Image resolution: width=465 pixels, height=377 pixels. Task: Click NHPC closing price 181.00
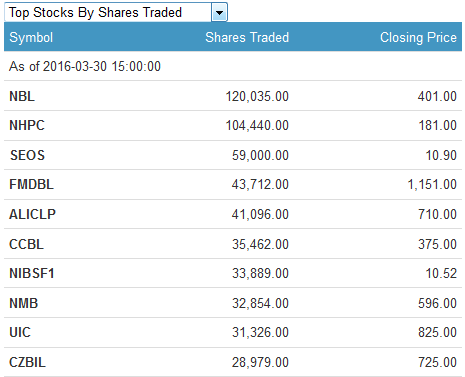click(438, 125)
